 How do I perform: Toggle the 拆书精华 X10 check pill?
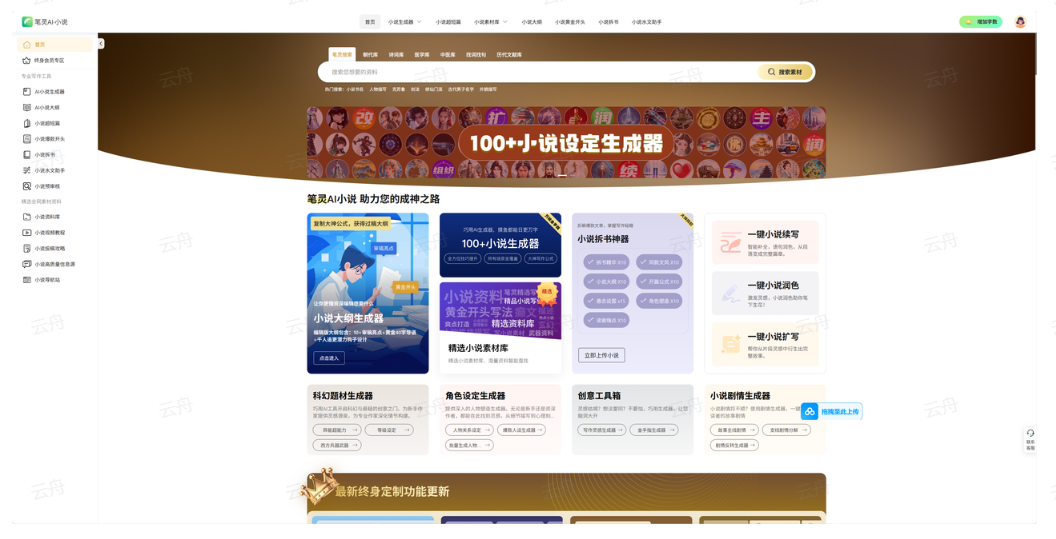[x=606, y=262]
